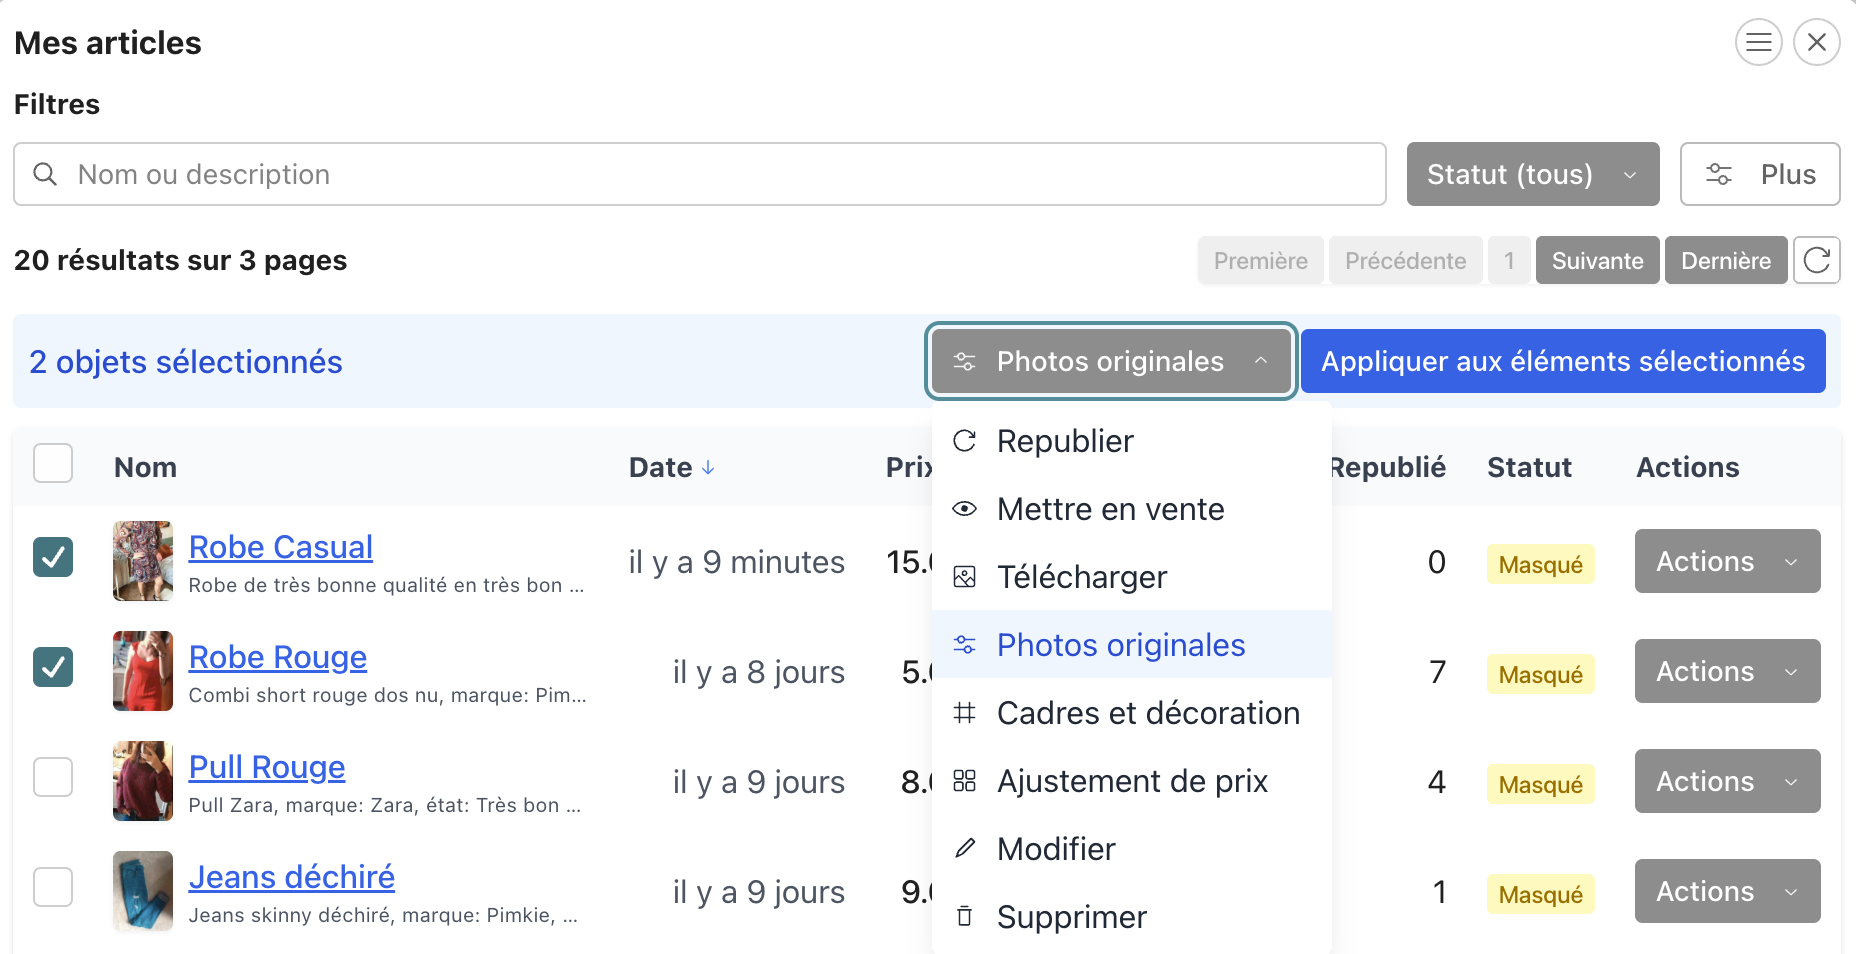Select the Télécharger download icon
The width and height of the screenshot is (1856, 954).
coord(964,576)
